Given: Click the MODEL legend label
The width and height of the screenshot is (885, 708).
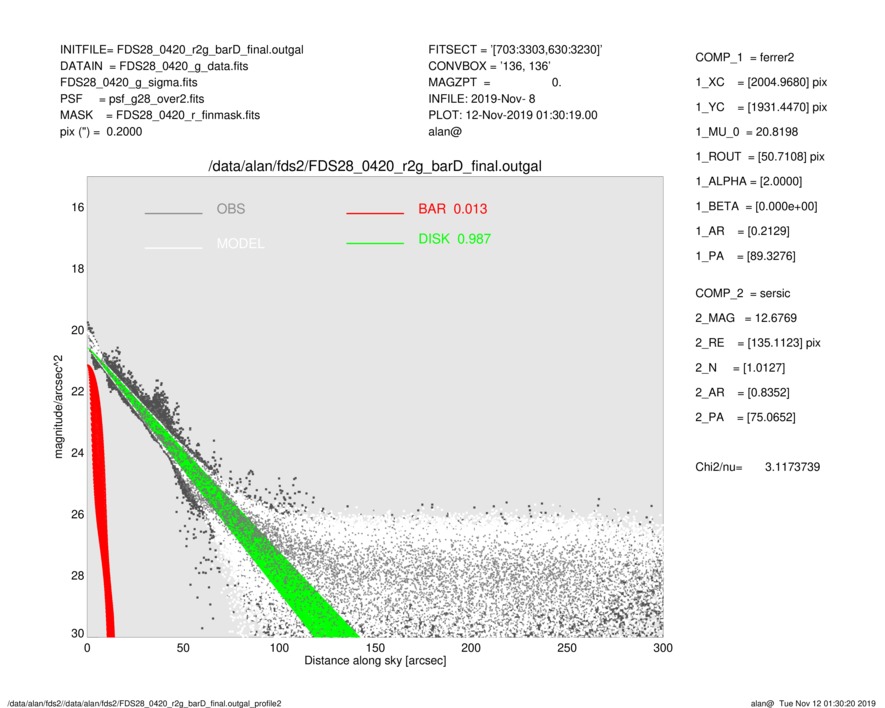Looking at the screenshot, I should (x=240, y=243).
